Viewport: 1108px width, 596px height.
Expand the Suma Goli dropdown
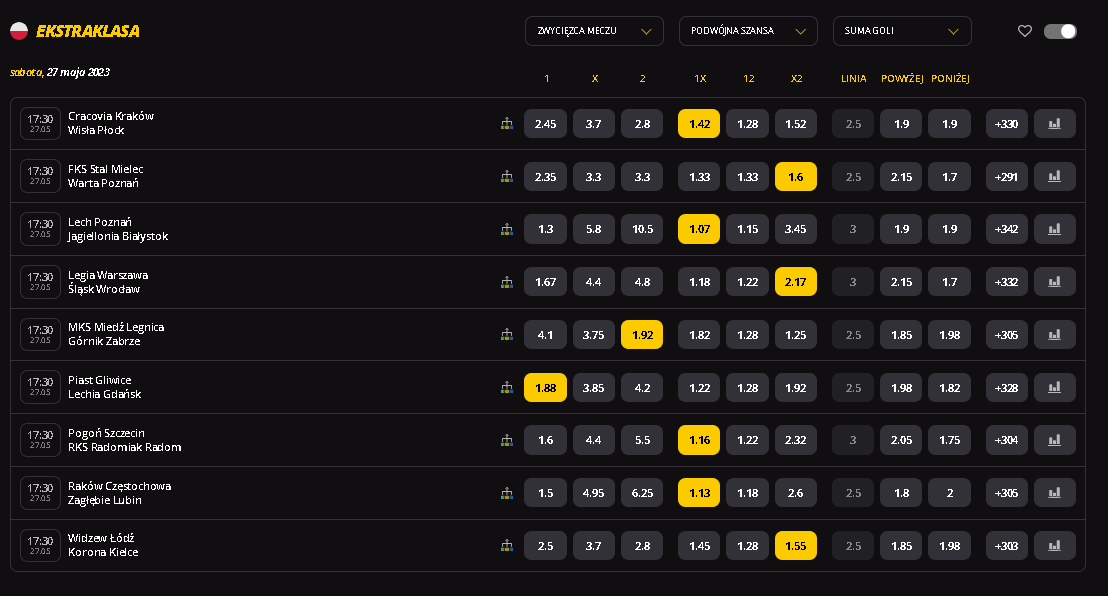[902, 31]
